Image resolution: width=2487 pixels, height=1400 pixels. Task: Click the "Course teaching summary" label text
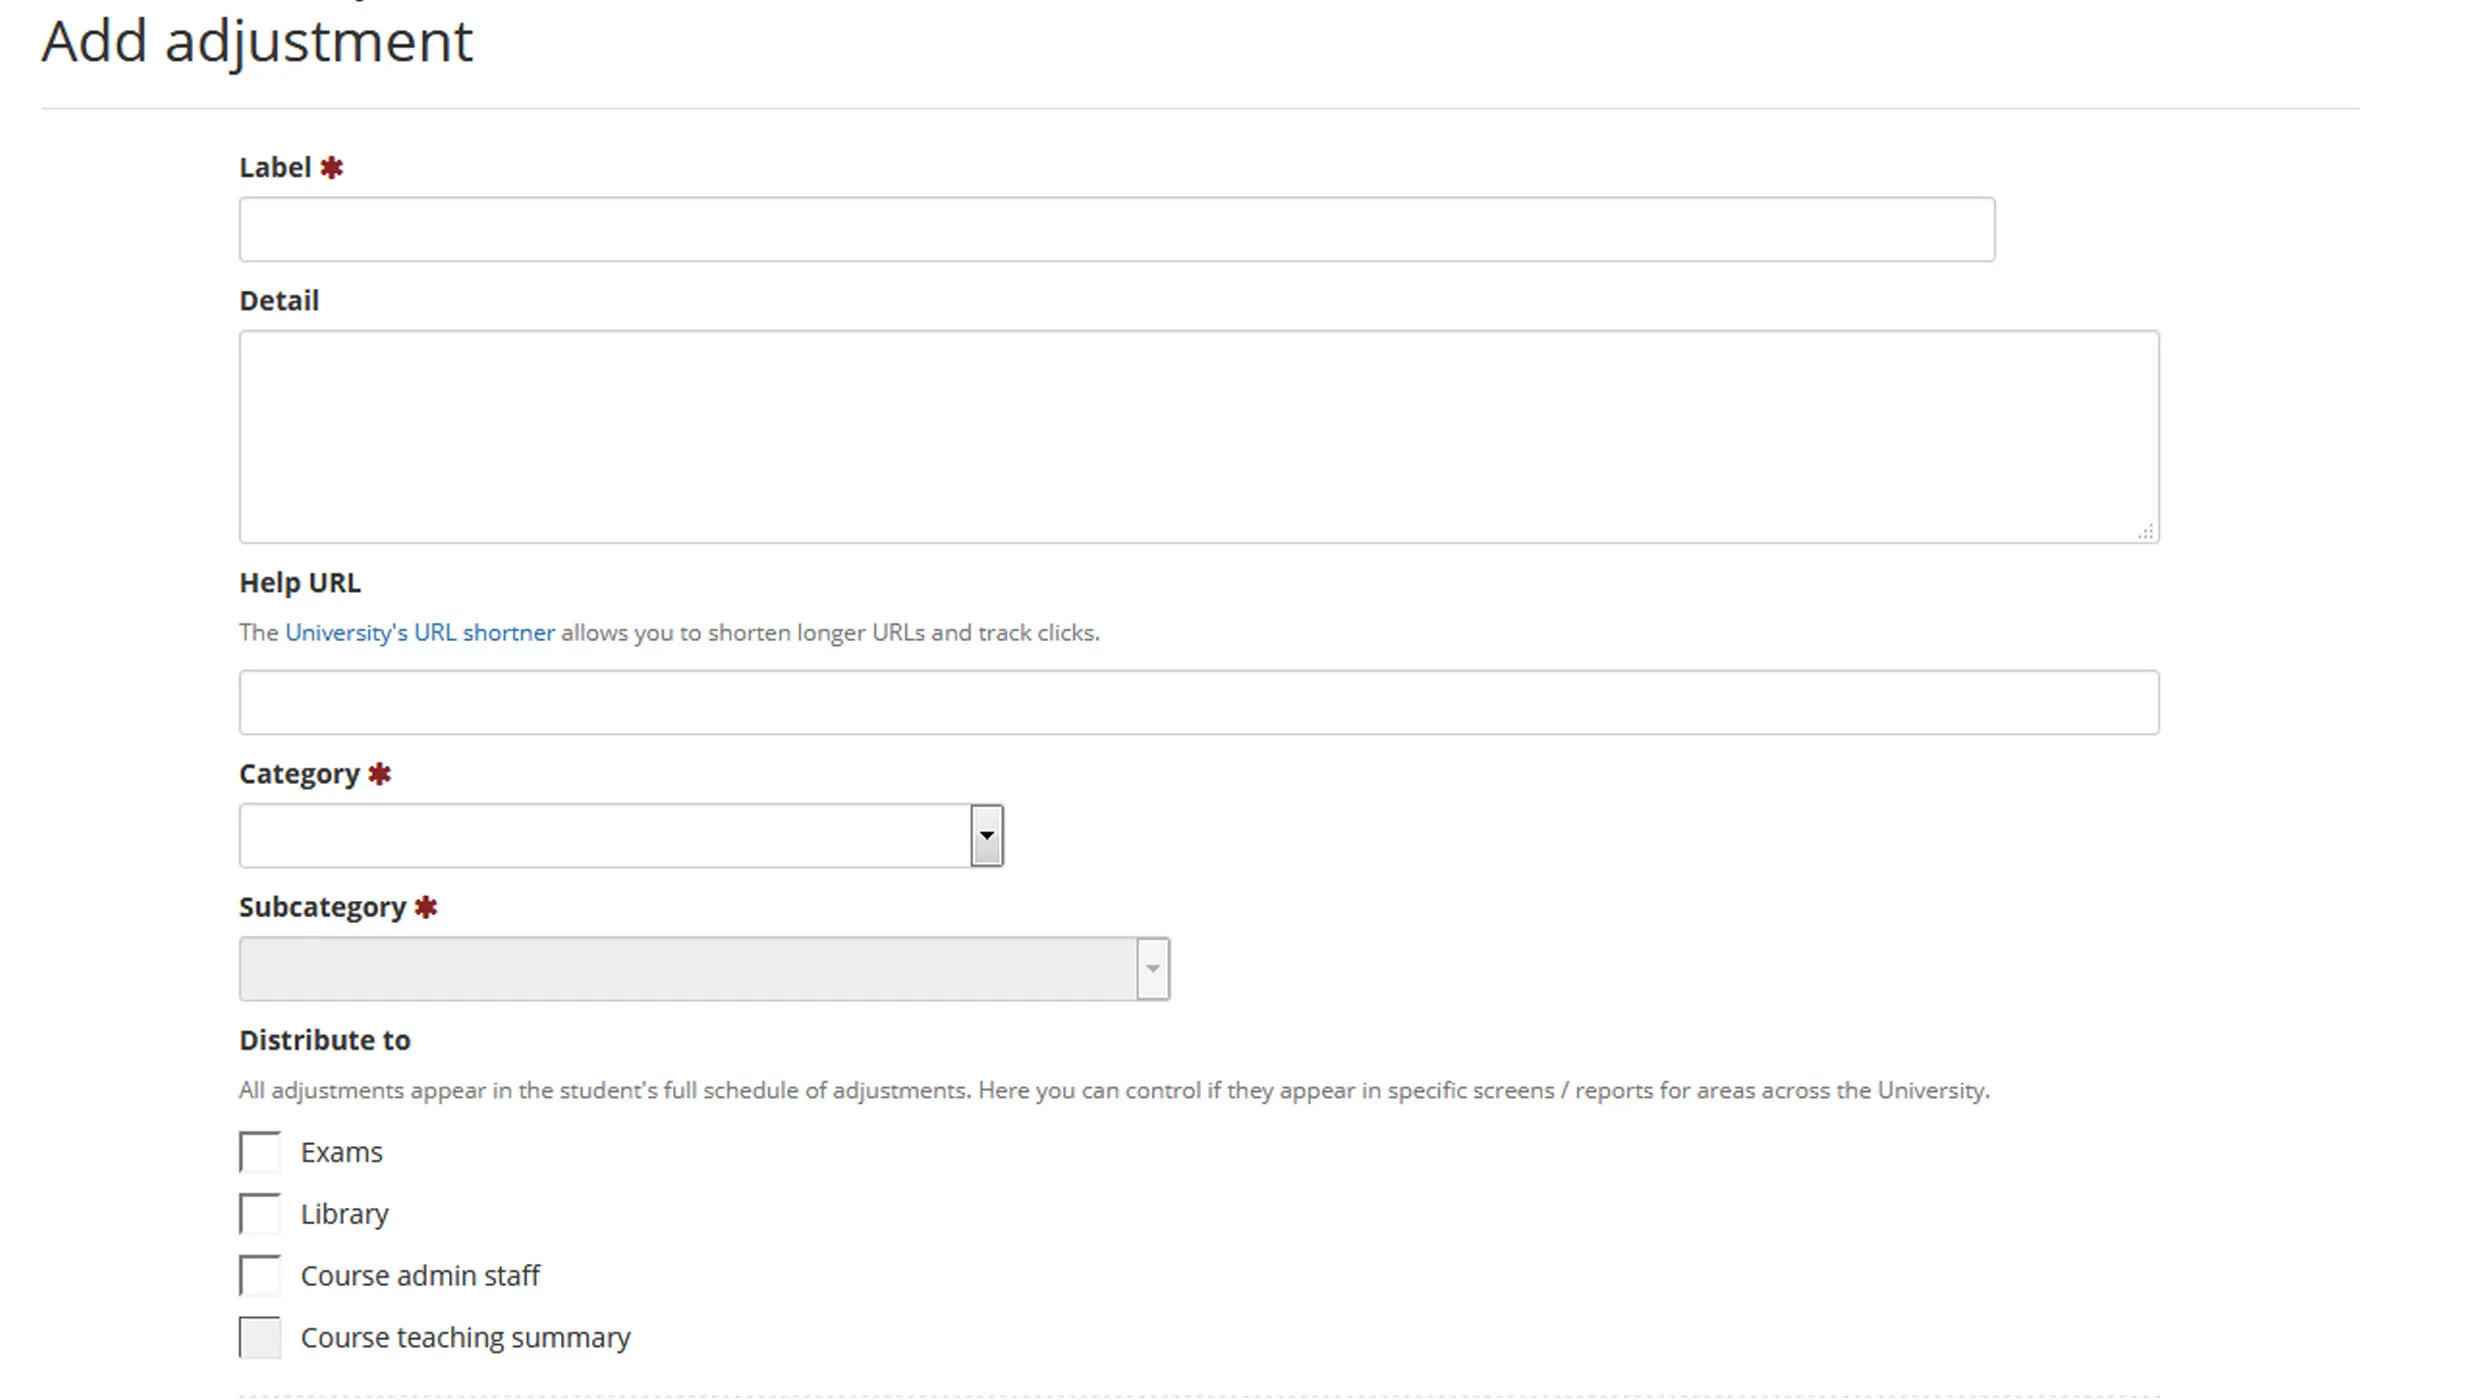point(465,1338)
